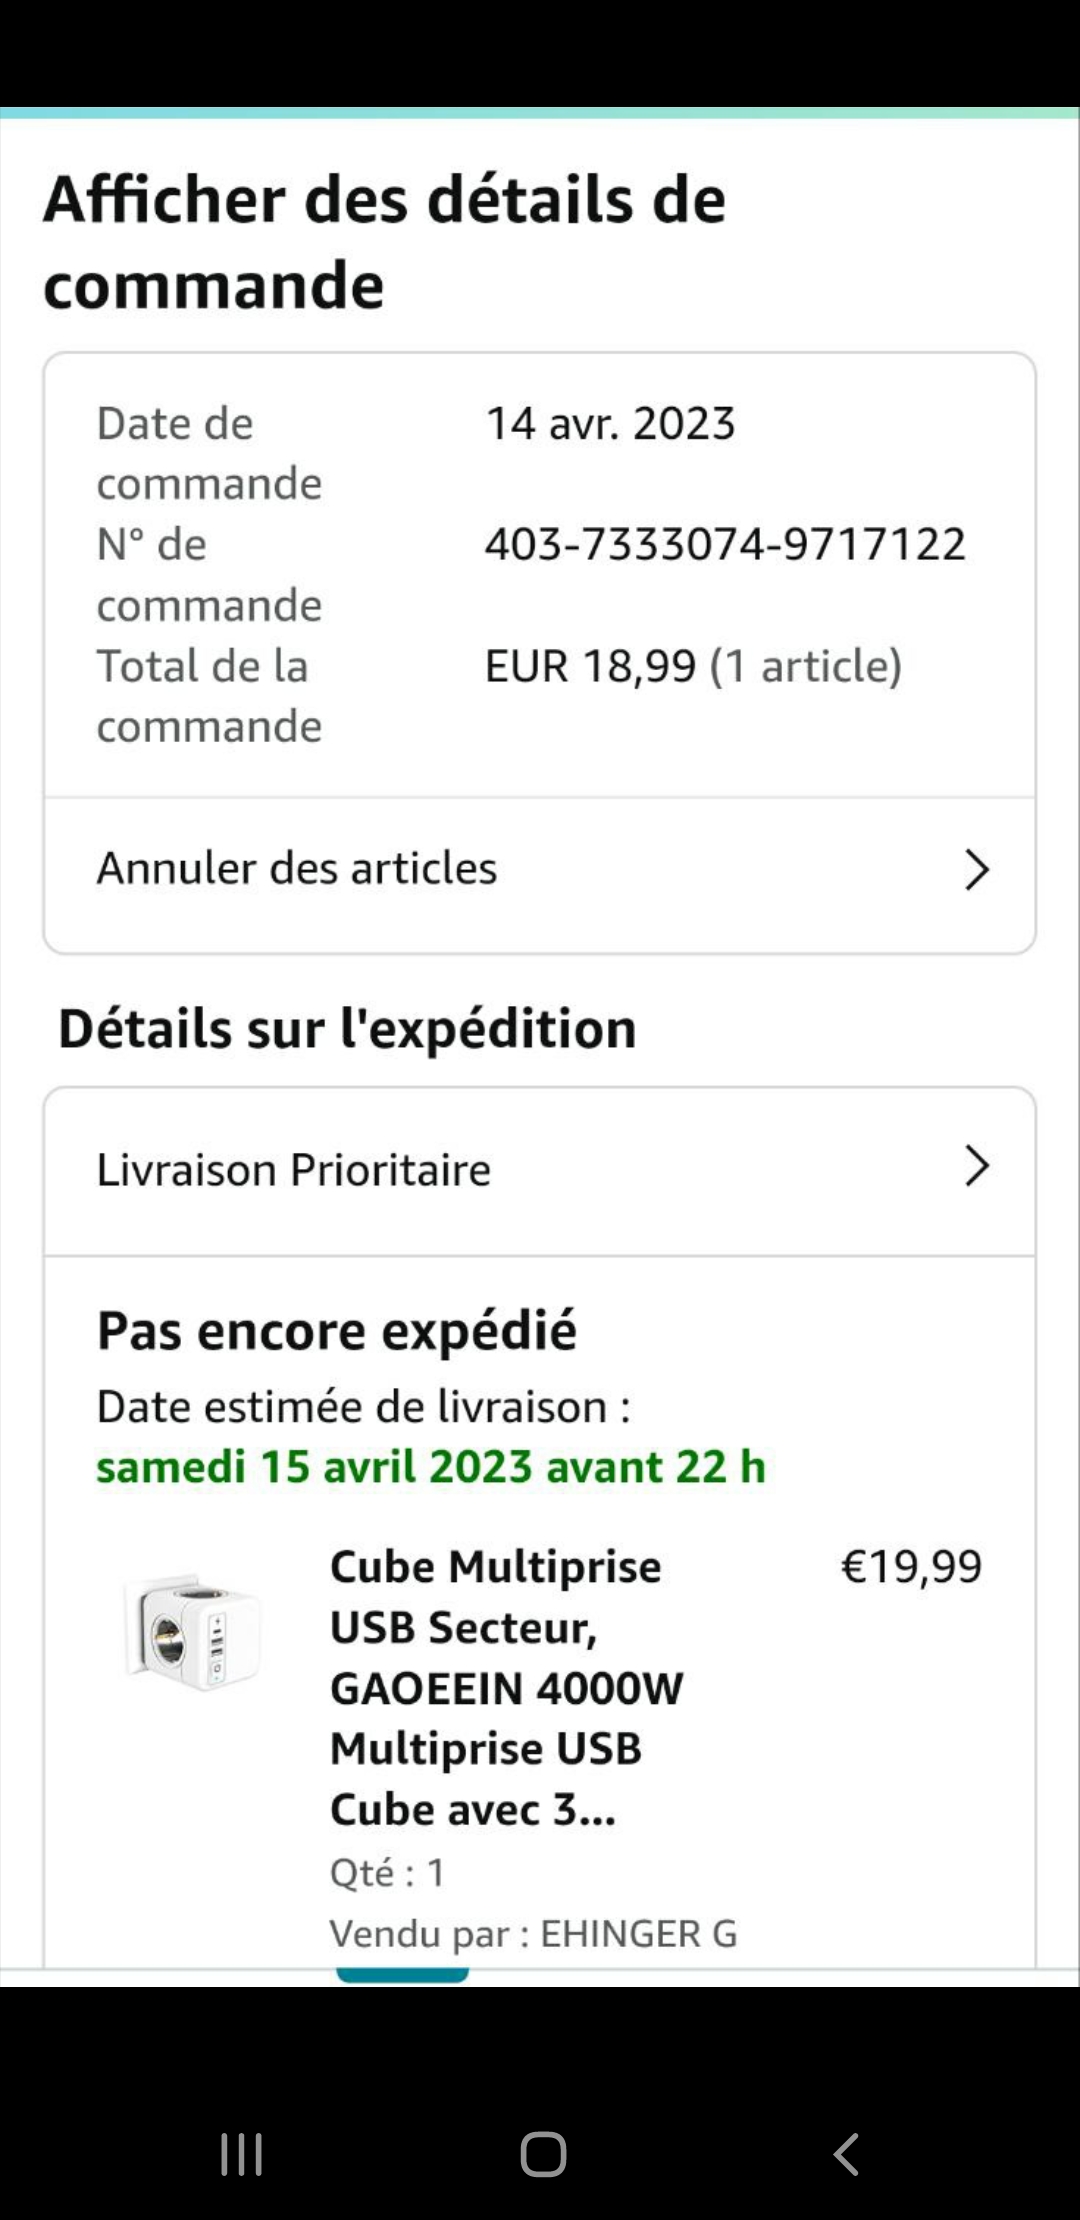
Task: Expand Livraison Prioritaire with its chevron arrow
Action: point(976,1166)
